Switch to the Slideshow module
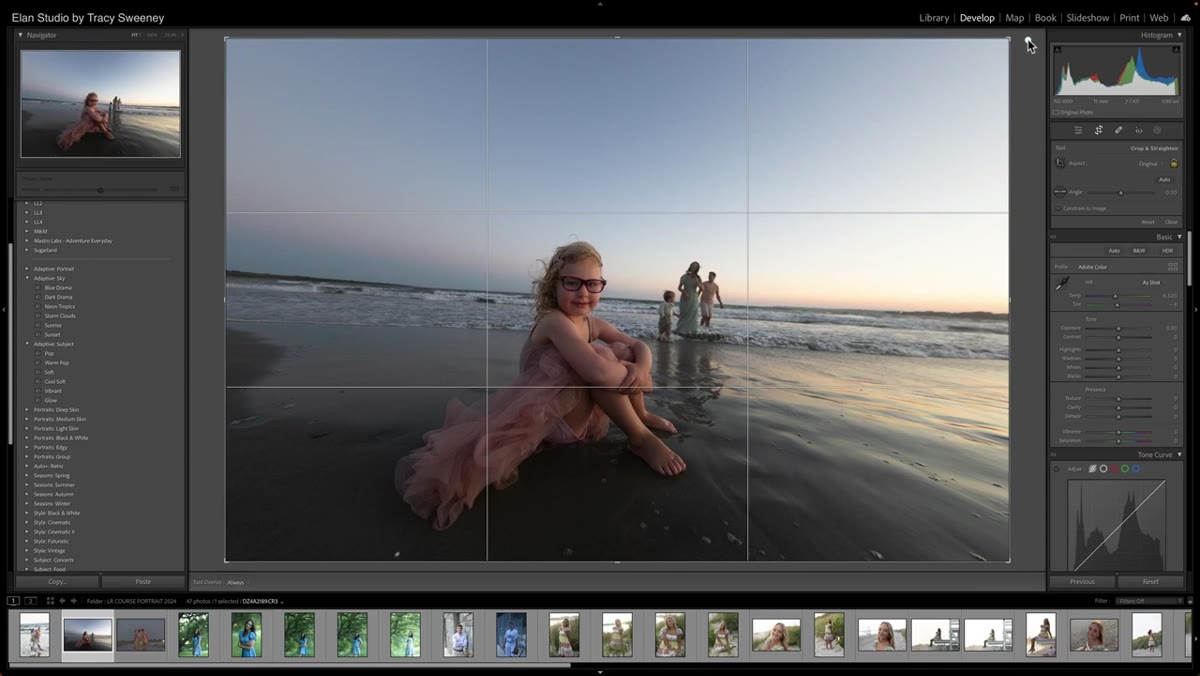 click(1088, 18)
